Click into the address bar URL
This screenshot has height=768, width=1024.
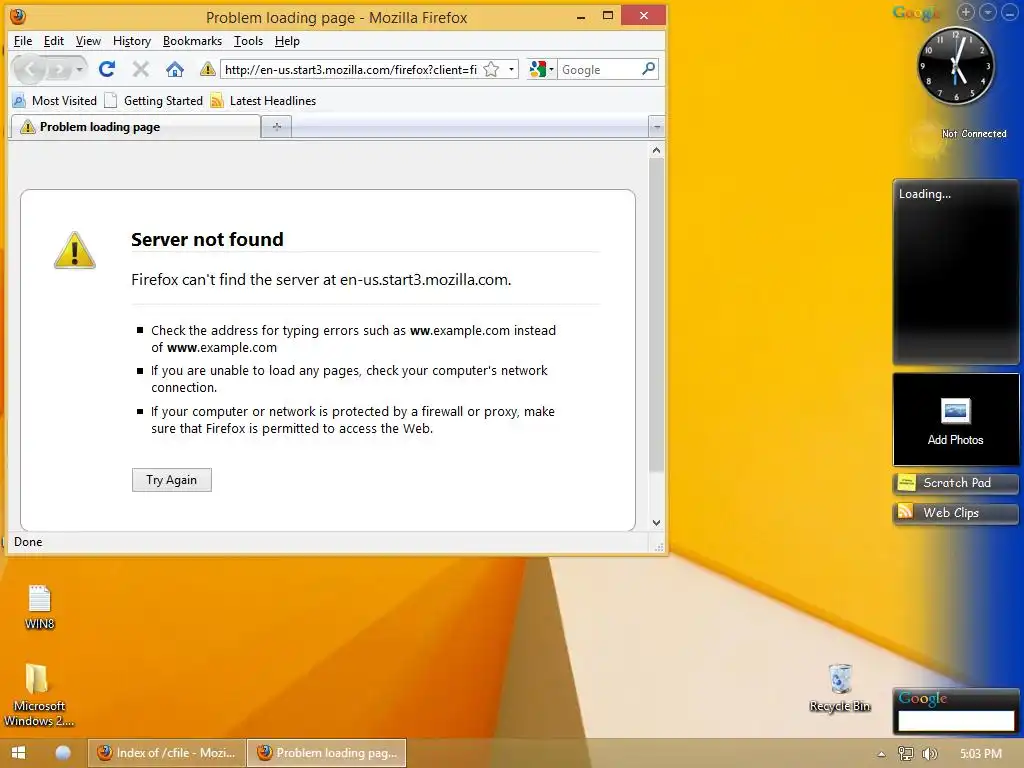[351, 69]
